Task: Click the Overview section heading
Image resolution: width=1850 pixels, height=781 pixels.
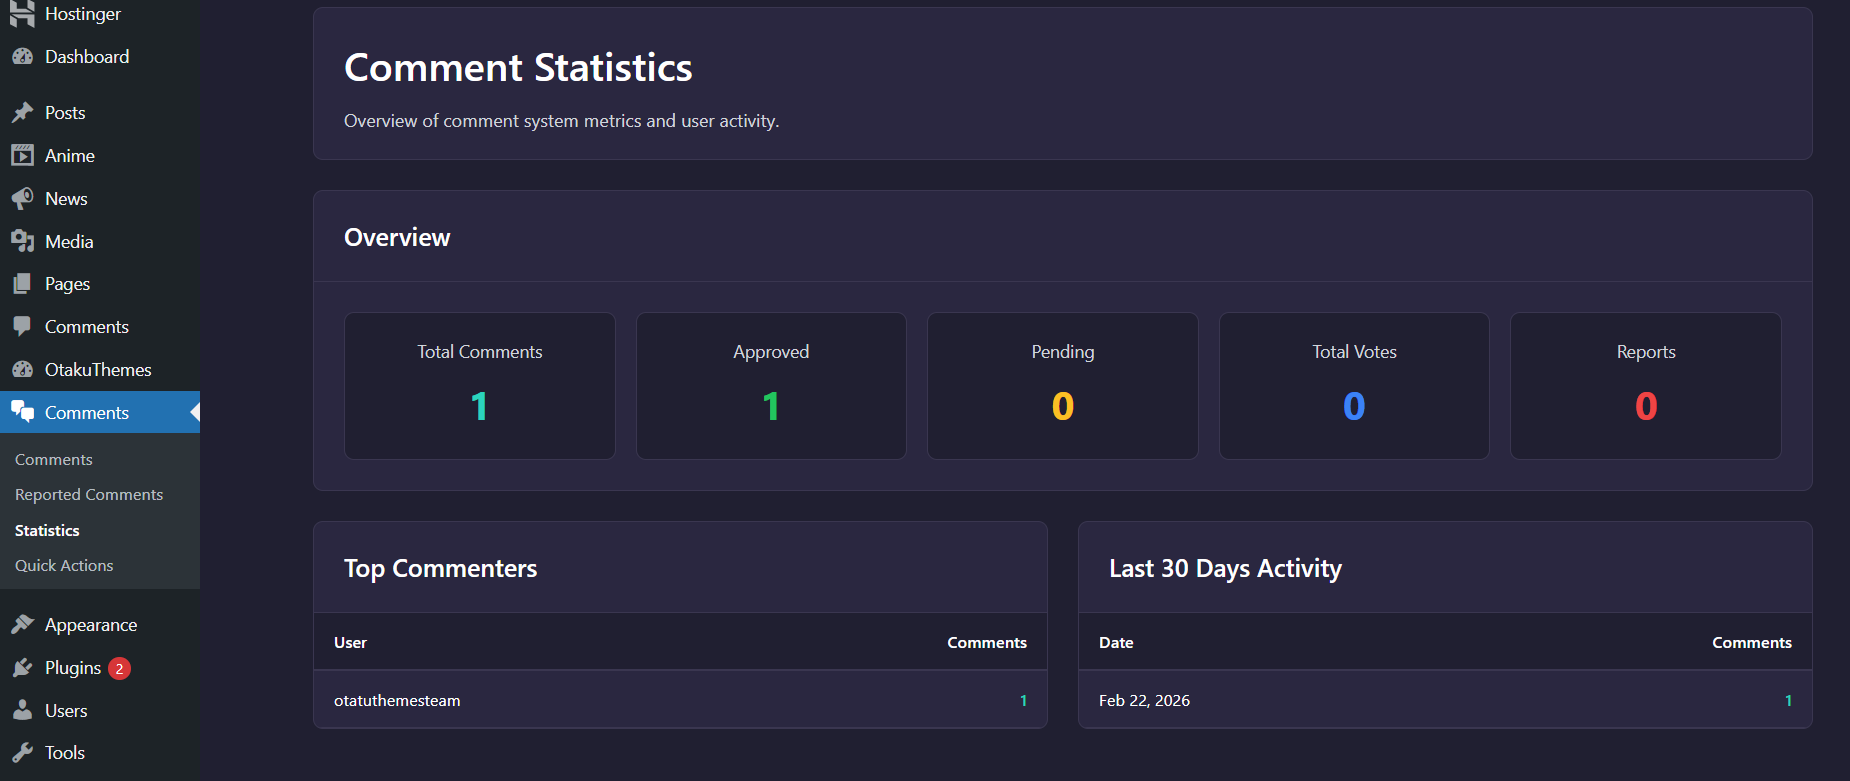Action: tap(397, 237)
